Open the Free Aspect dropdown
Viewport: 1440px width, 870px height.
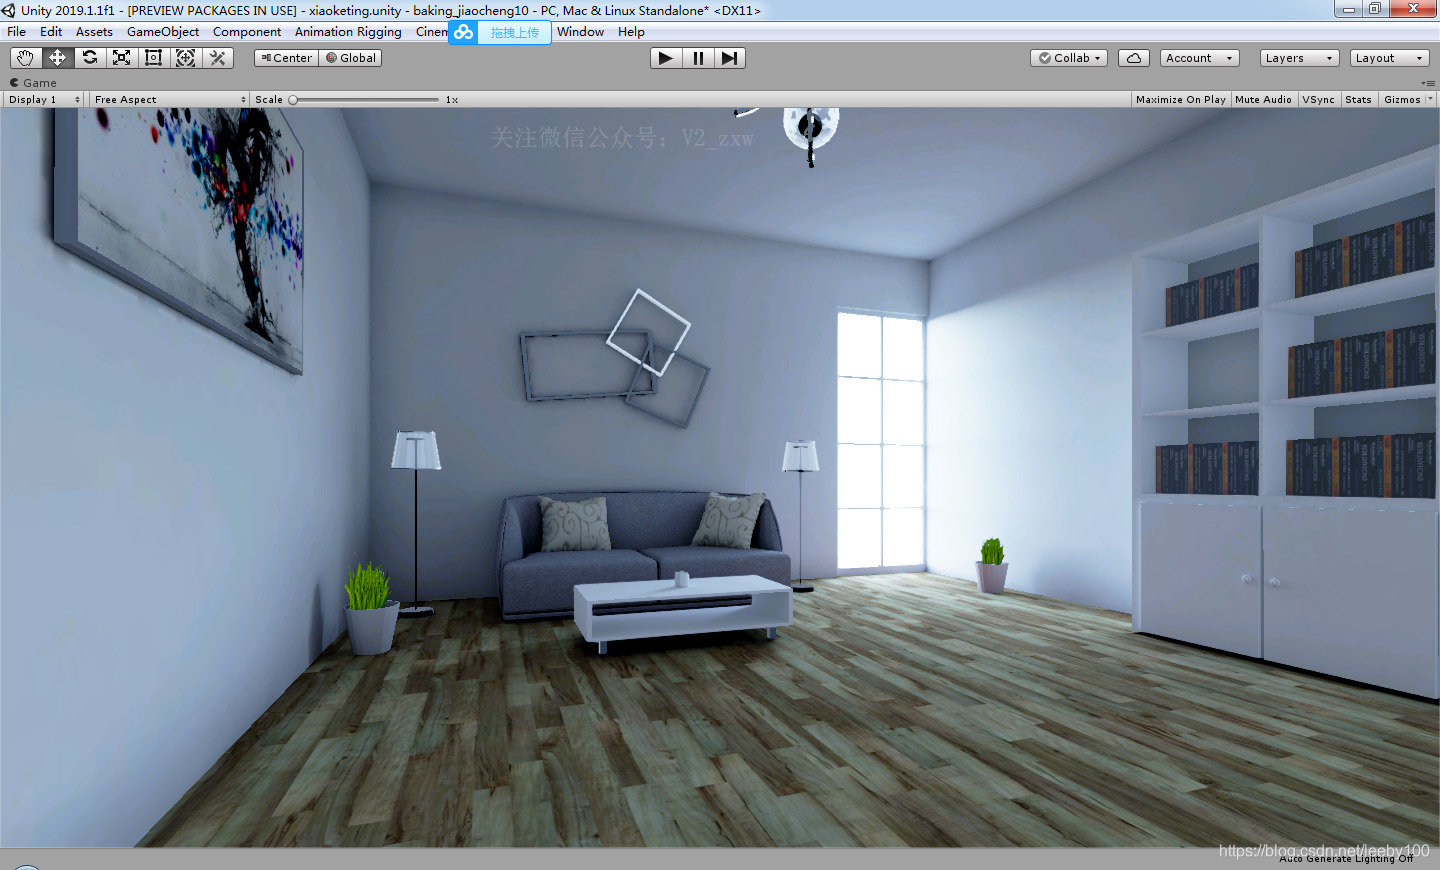point(169,99)
